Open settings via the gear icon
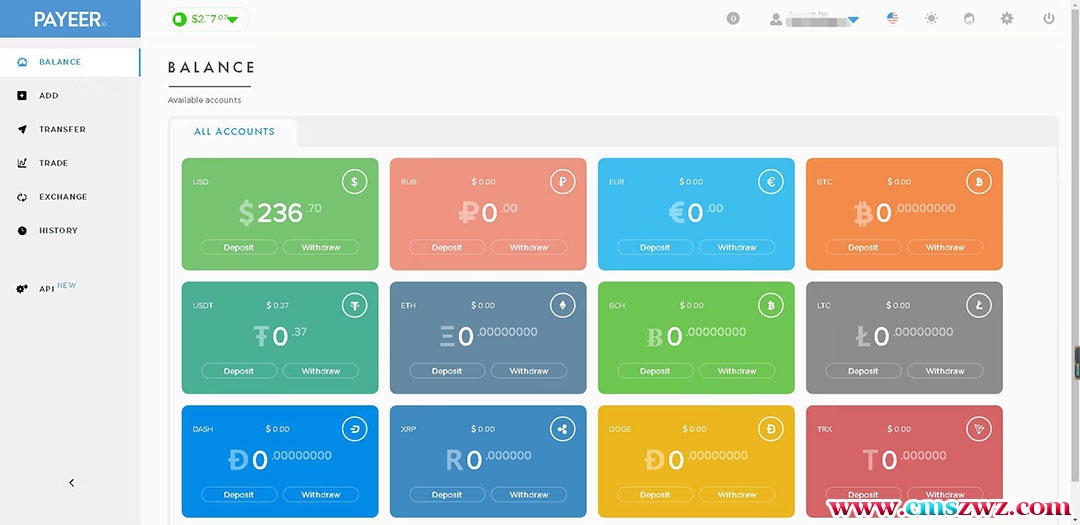The width and height of the screenshot is (1080, 525). pos(1007,18)
